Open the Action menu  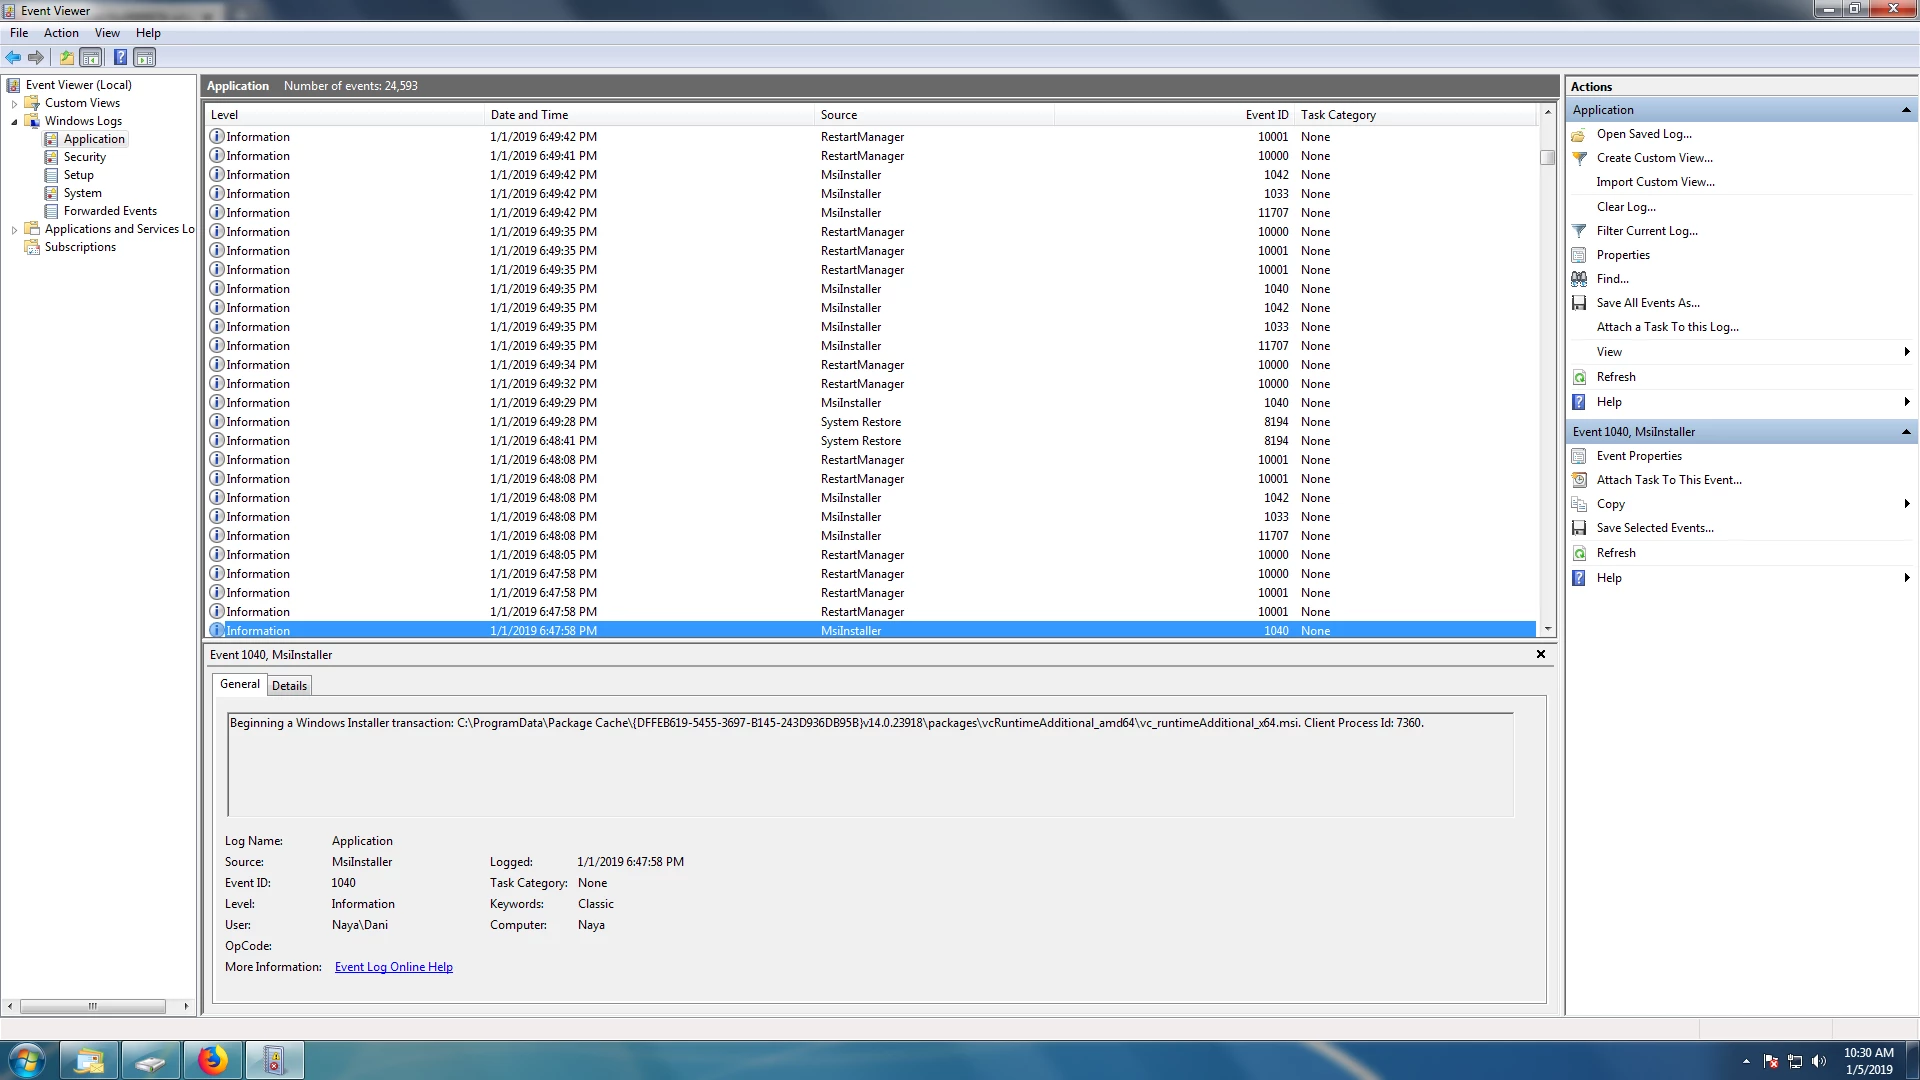pyautogui.click(x=61, y=33)
